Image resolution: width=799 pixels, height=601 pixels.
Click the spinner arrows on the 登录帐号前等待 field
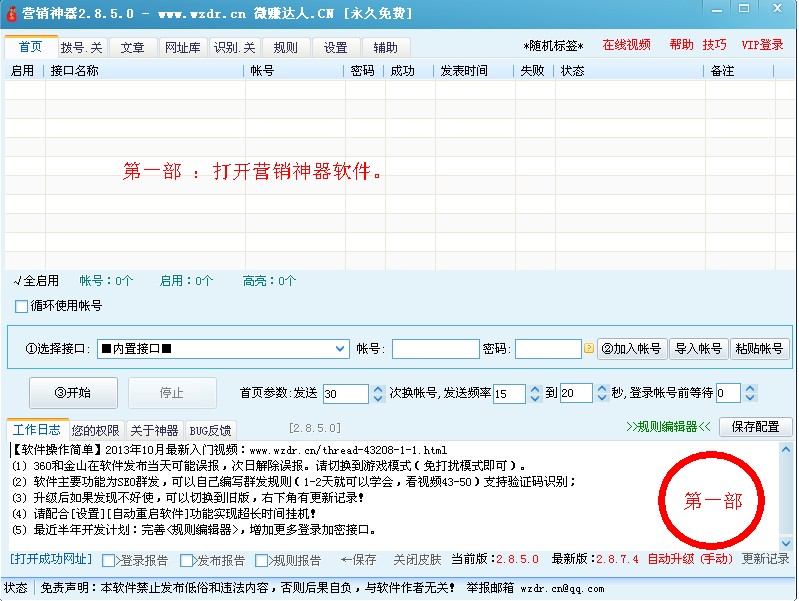[750, 393]
